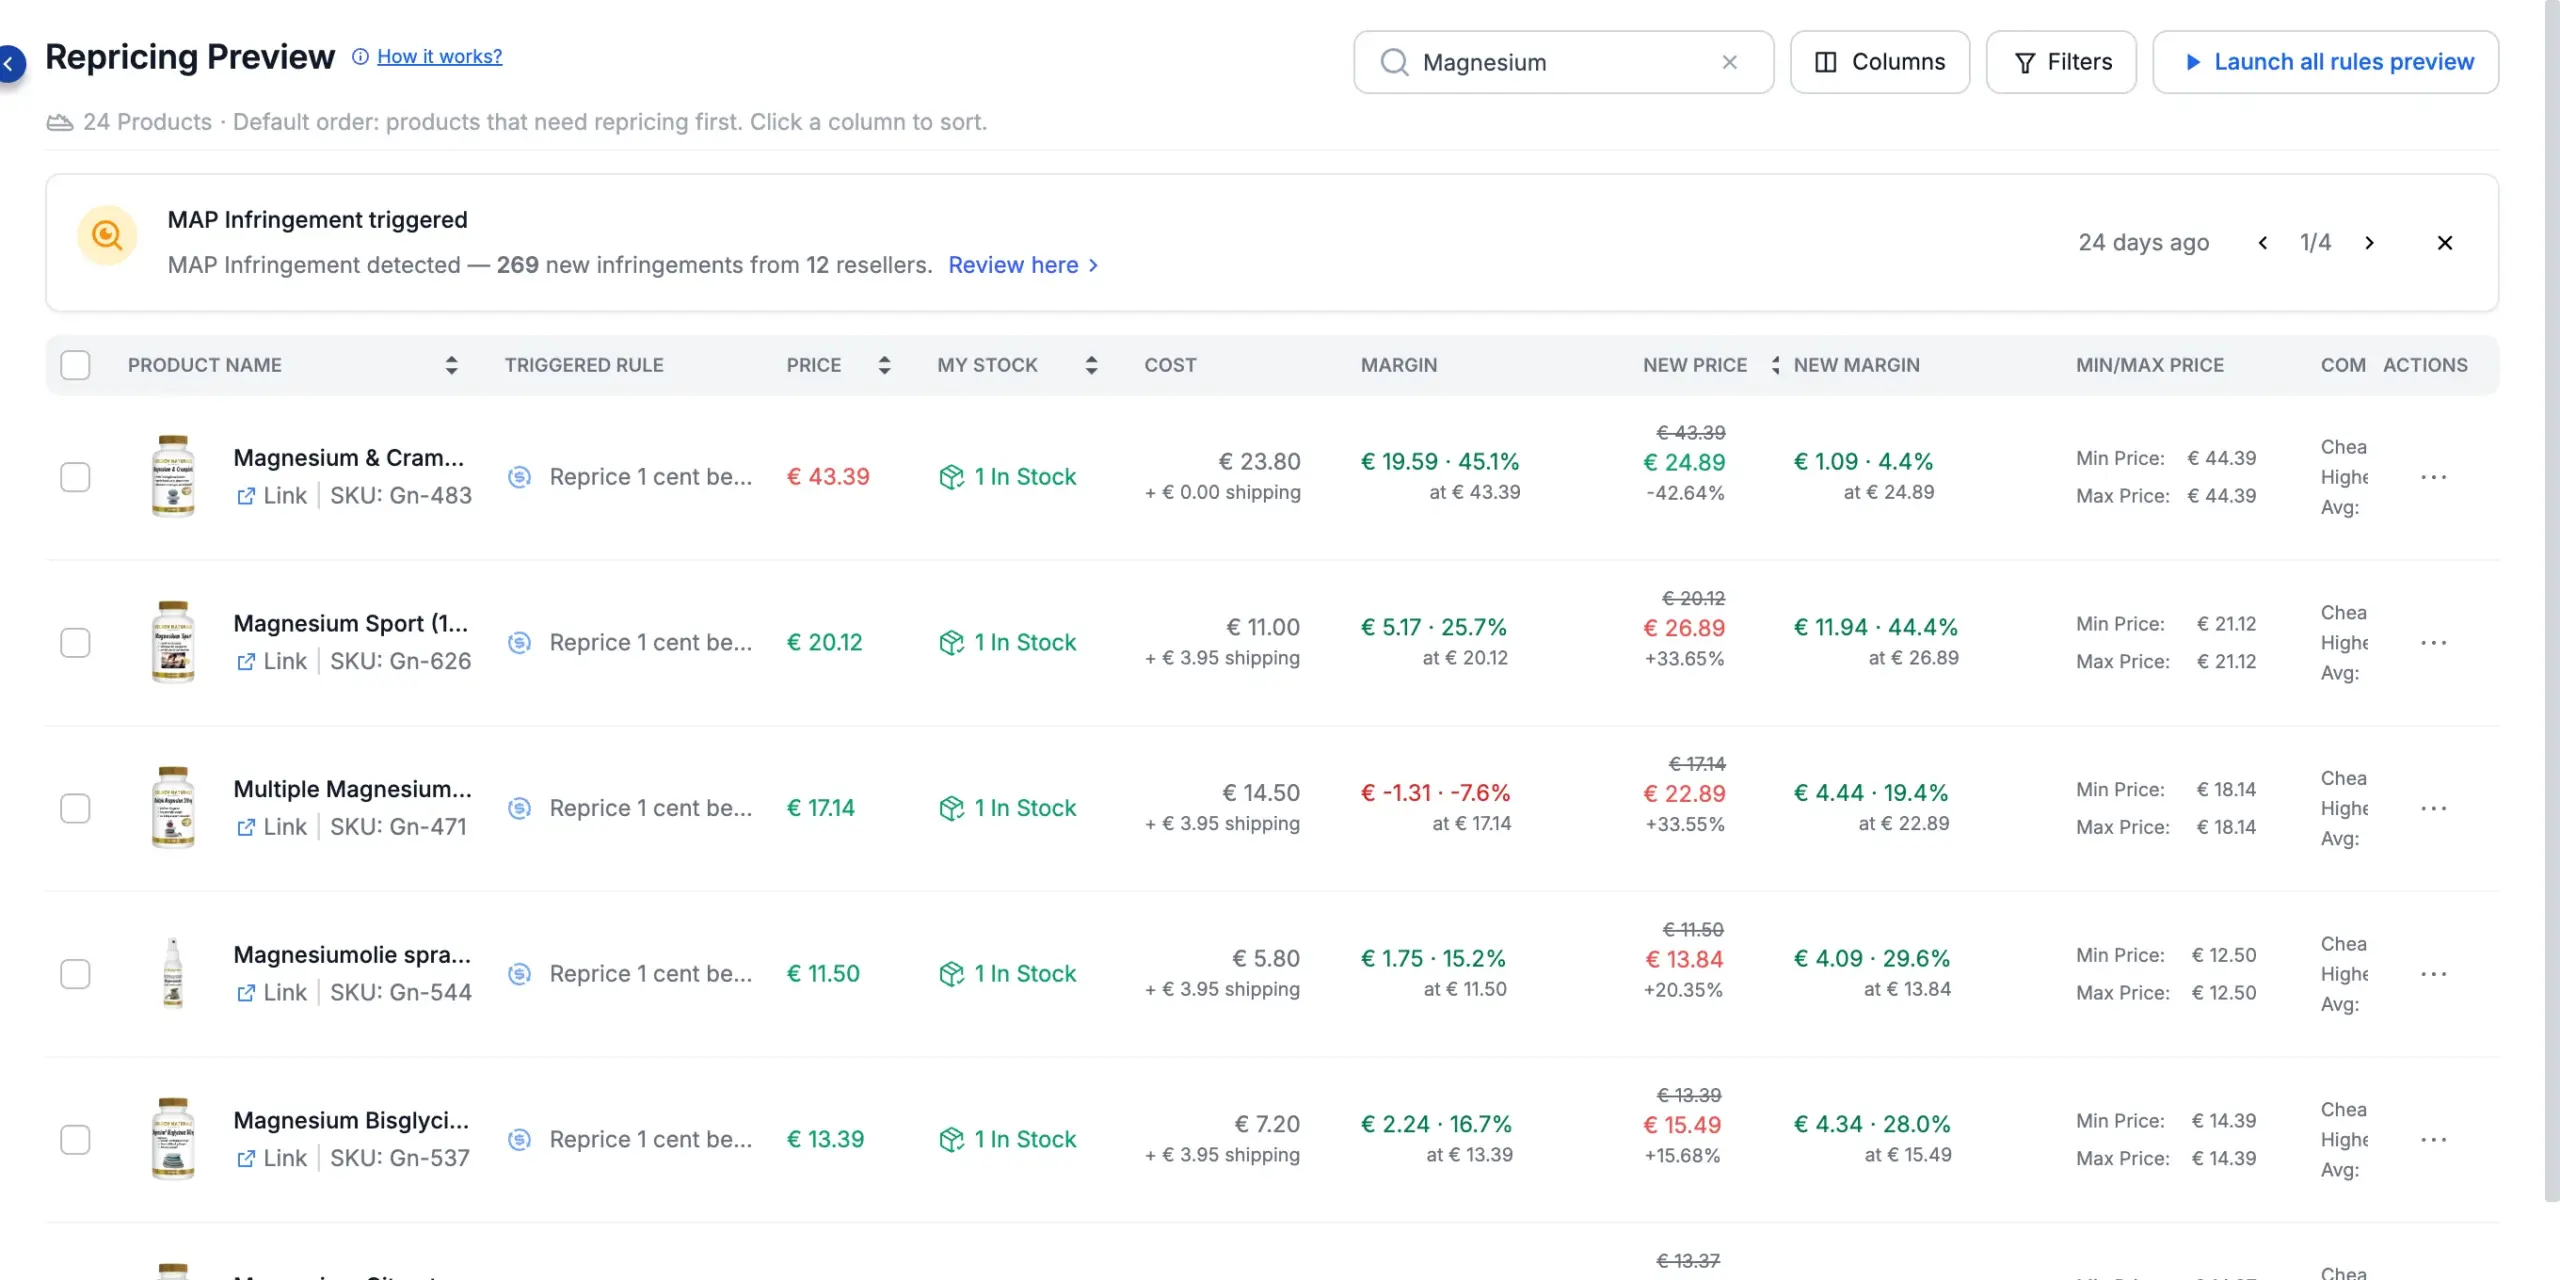2560x1280 pixels.
Task: Click new price € 24.89 value
Action: [x=1684, y=462]
